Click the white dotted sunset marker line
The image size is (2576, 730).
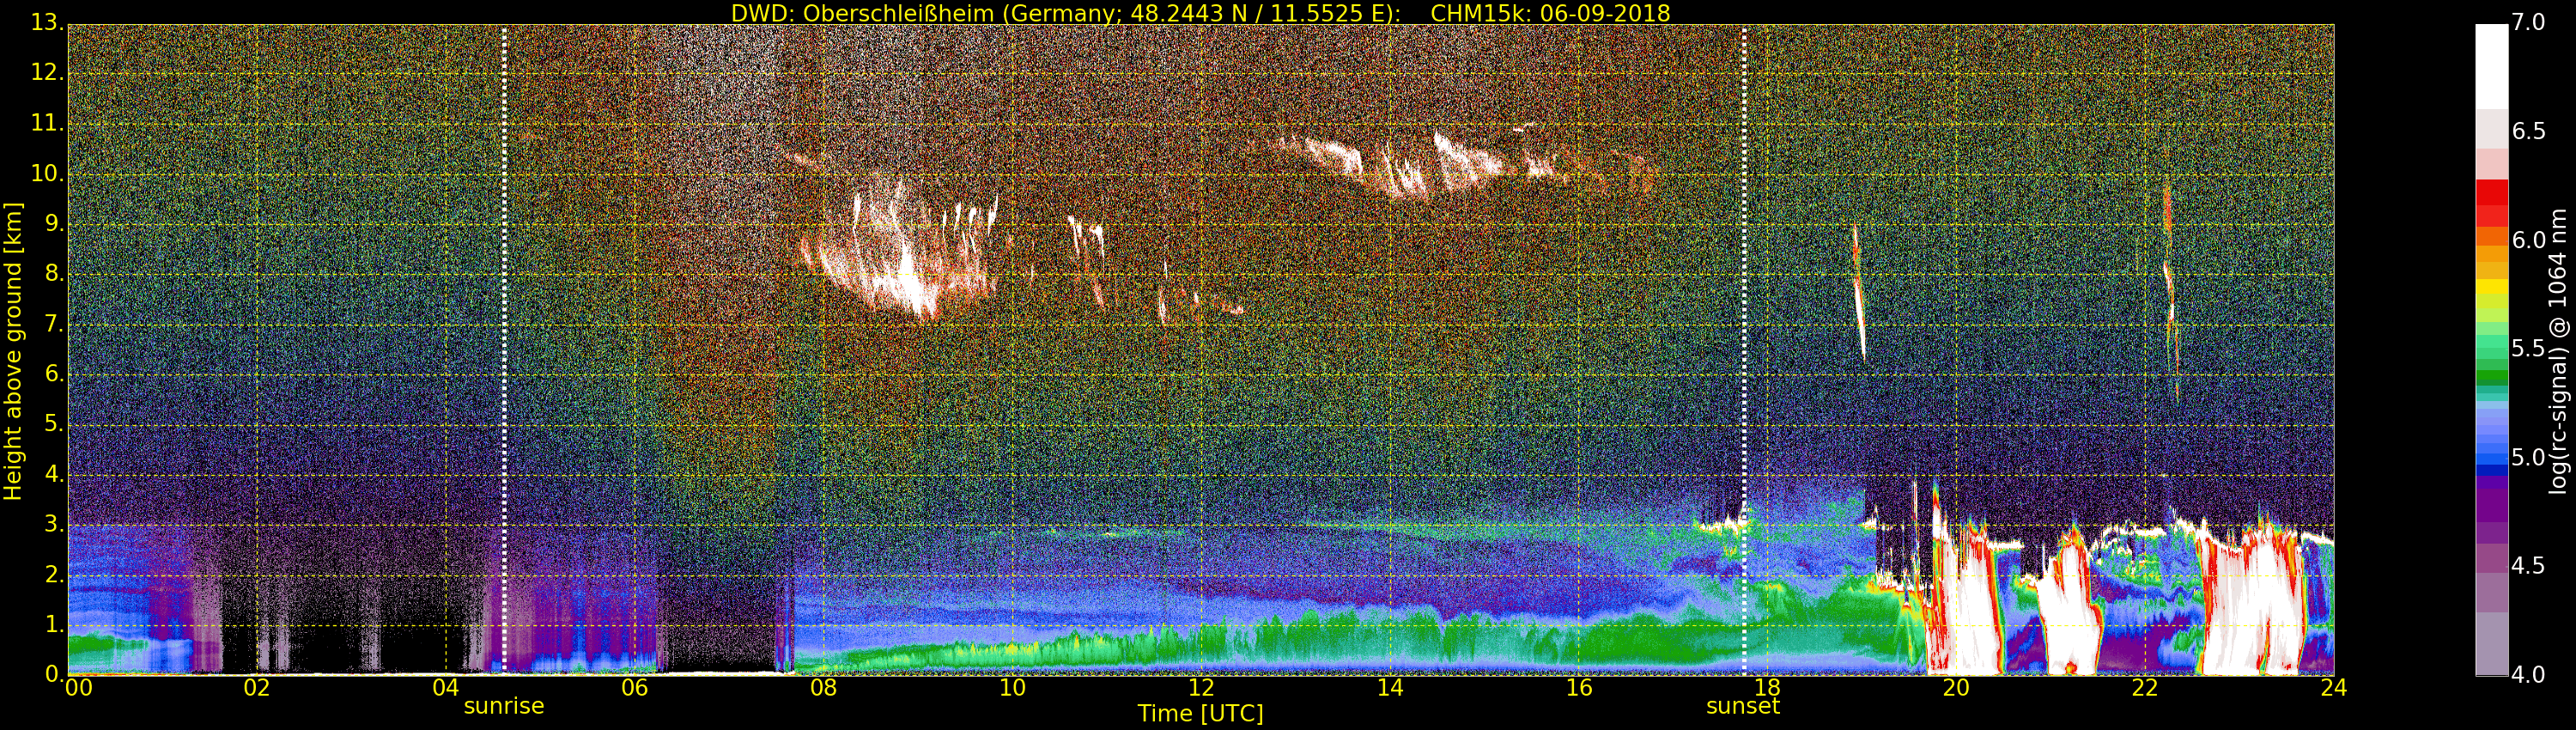(1744, 350)
